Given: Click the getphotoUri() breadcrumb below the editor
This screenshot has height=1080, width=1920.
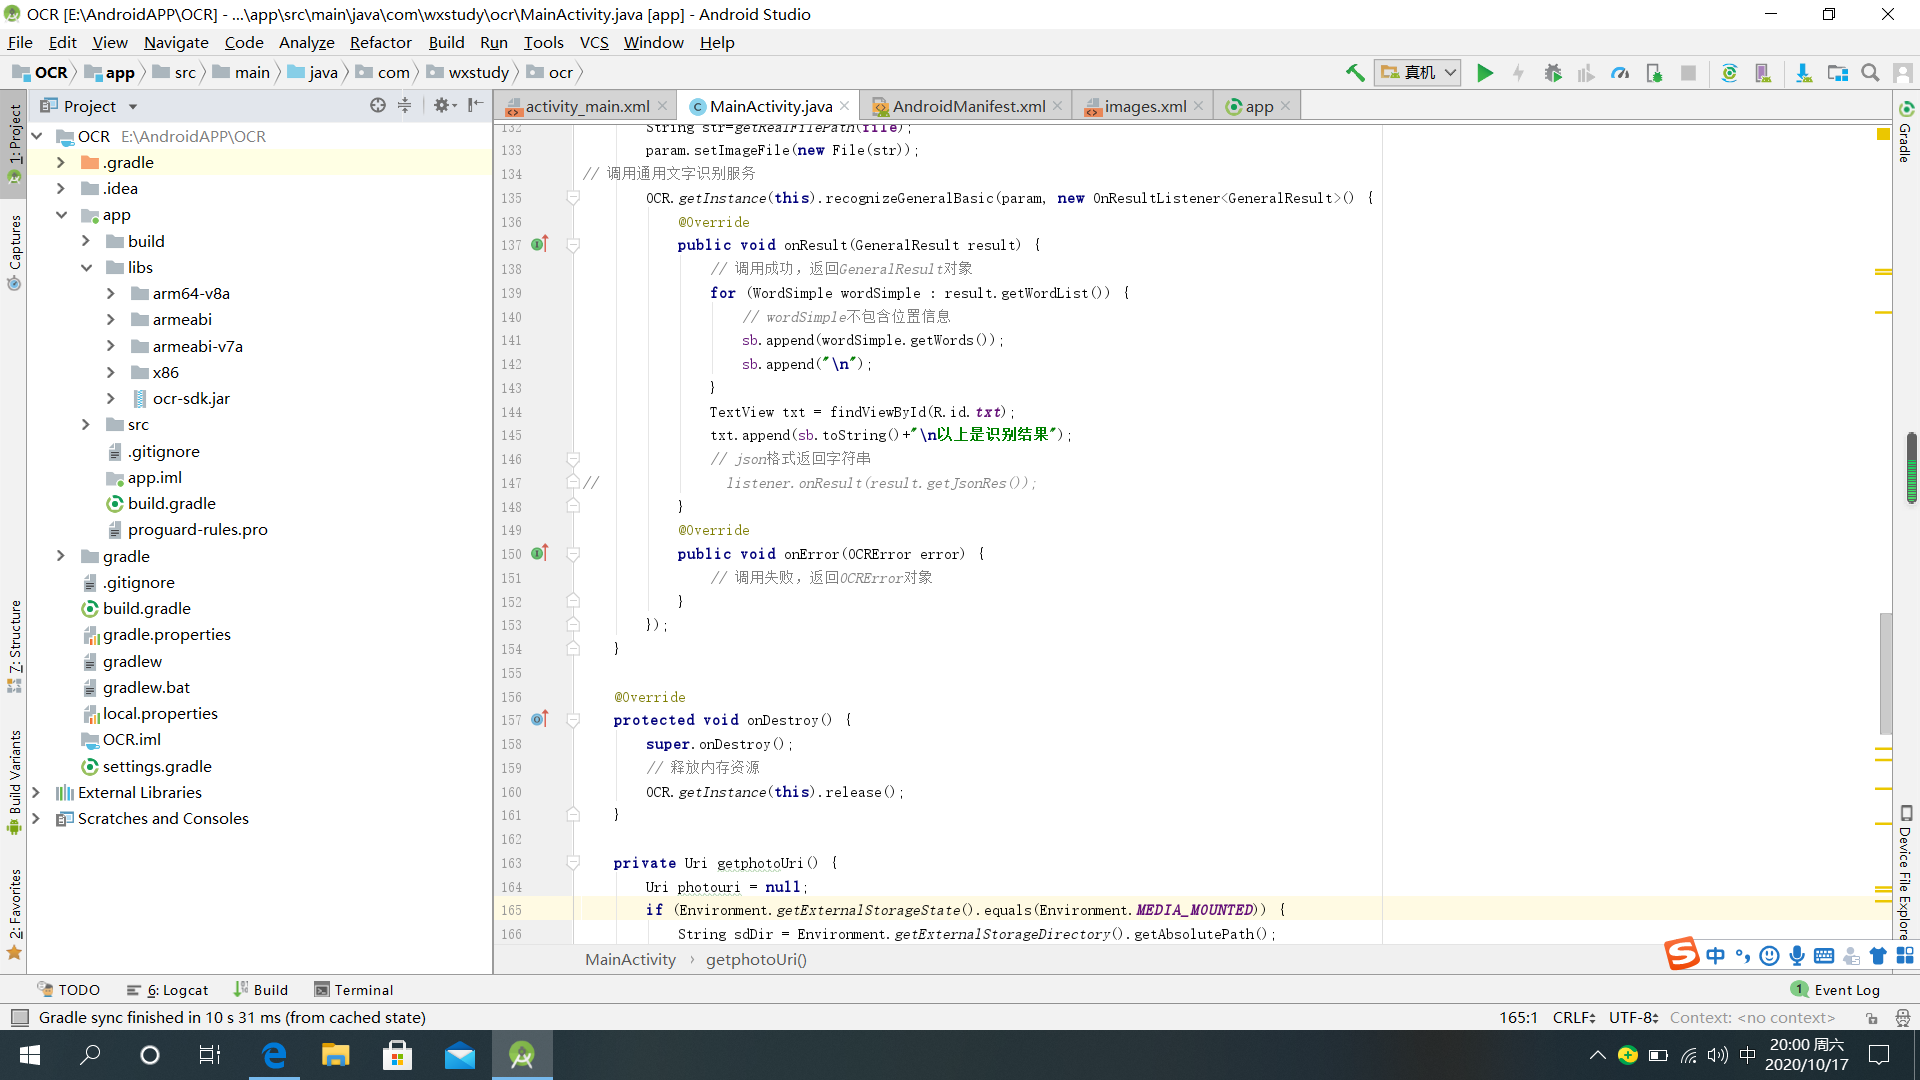Looking at the screenshot, I should [756, 960].
